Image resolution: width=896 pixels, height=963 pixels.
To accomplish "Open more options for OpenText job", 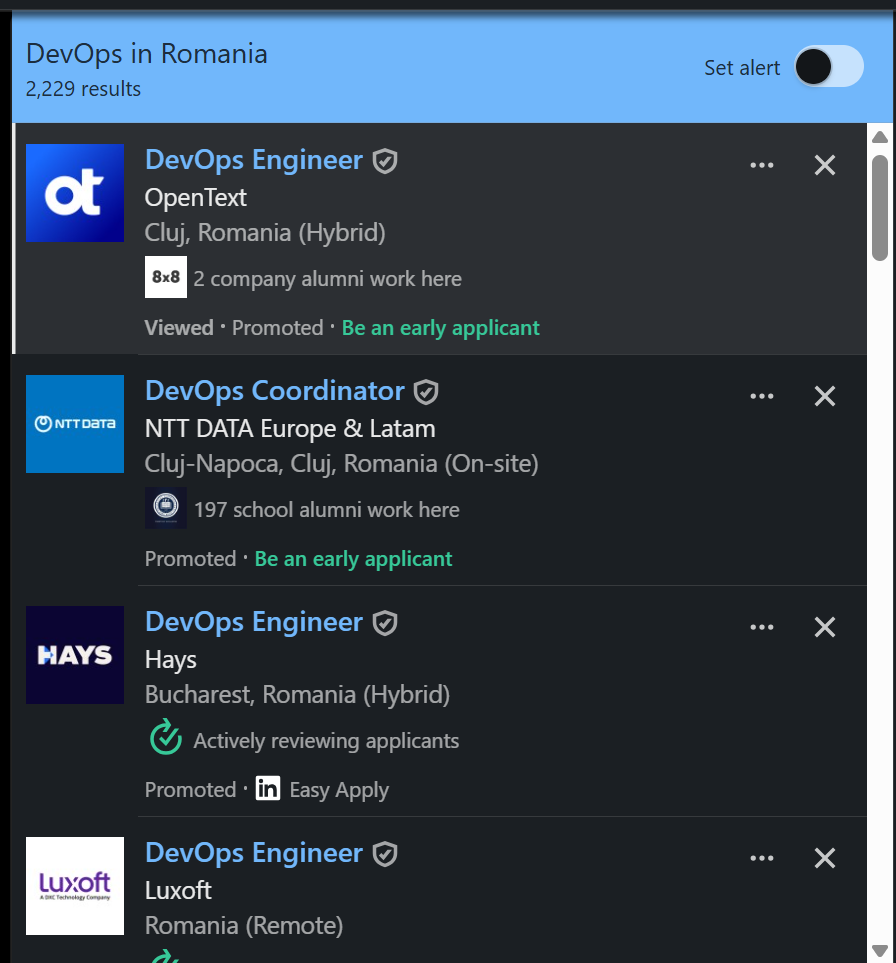I will [x=762, y=165].
